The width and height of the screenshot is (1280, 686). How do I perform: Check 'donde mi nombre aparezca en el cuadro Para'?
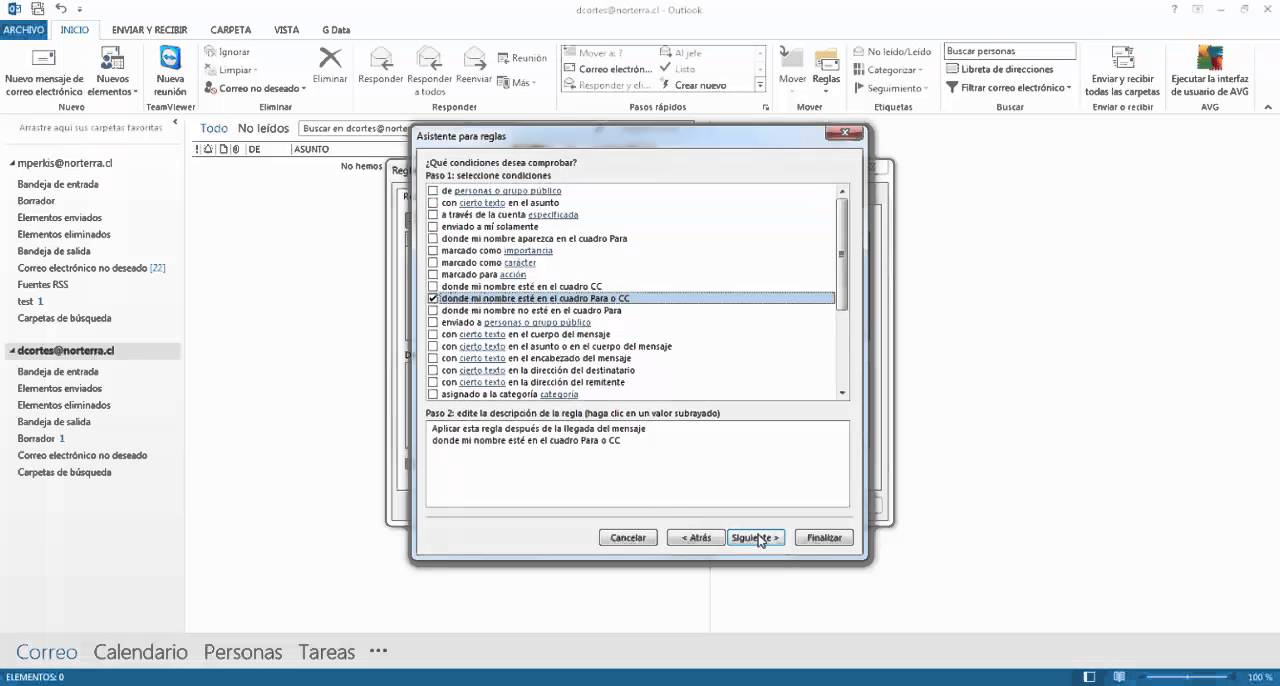tap(433, 239)
